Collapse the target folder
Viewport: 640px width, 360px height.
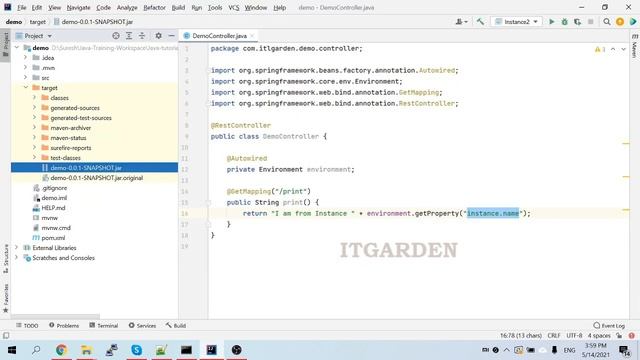[x=26, y=87]
